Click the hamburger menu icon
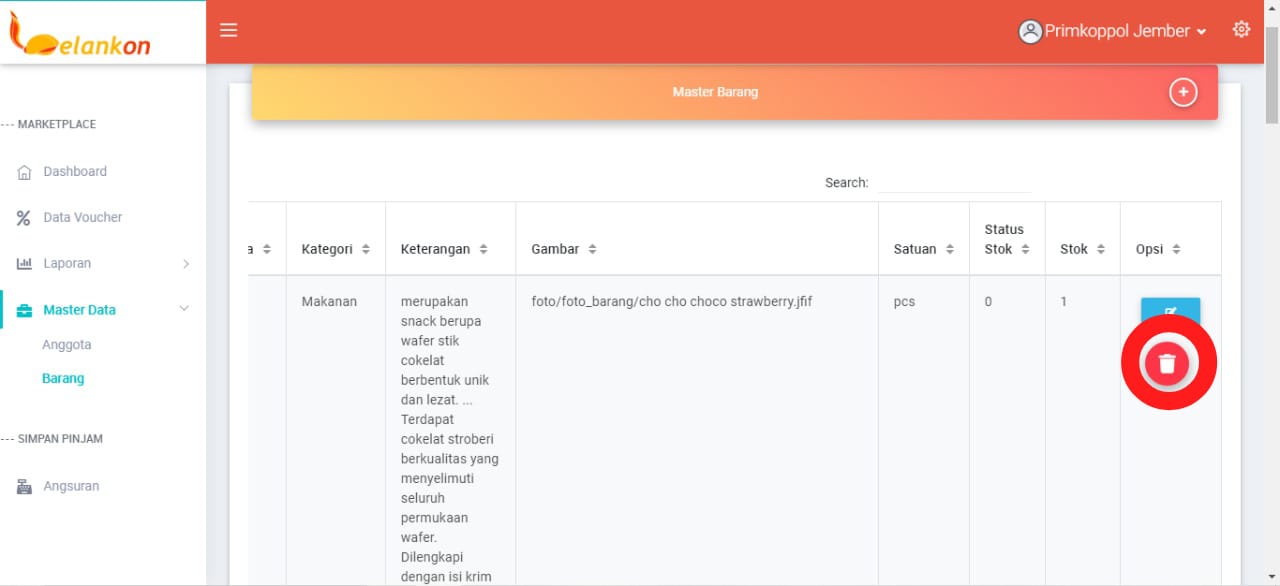 [229, 30]
